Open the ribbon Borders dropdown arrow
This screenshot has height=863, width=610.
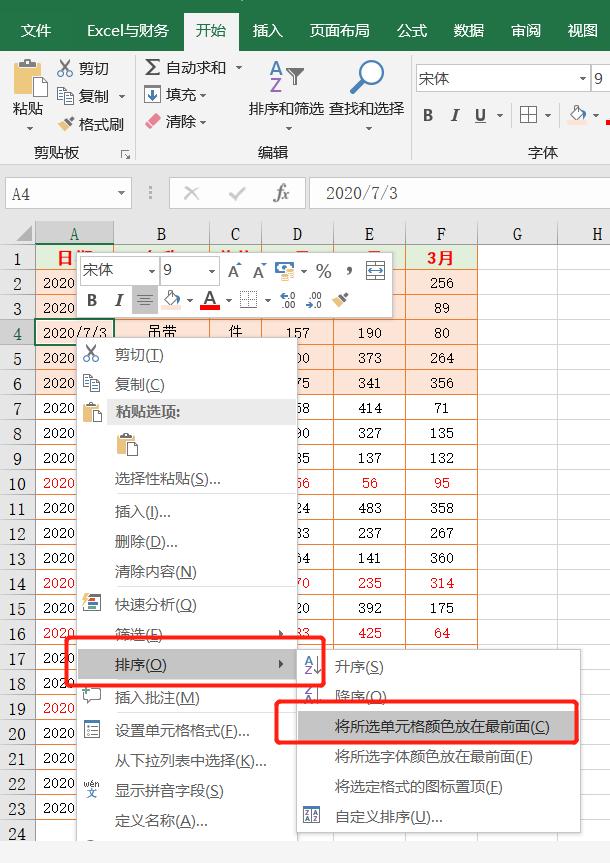[x=548, y=116]
